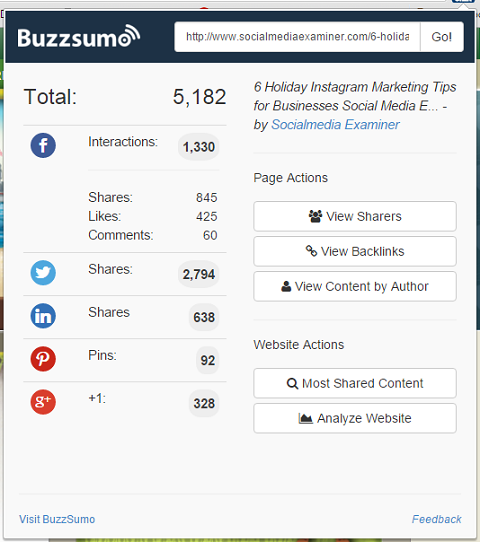The image size is (480, 542).
Task: Click the people icon on View Sharers
Action: pos(315,216)
